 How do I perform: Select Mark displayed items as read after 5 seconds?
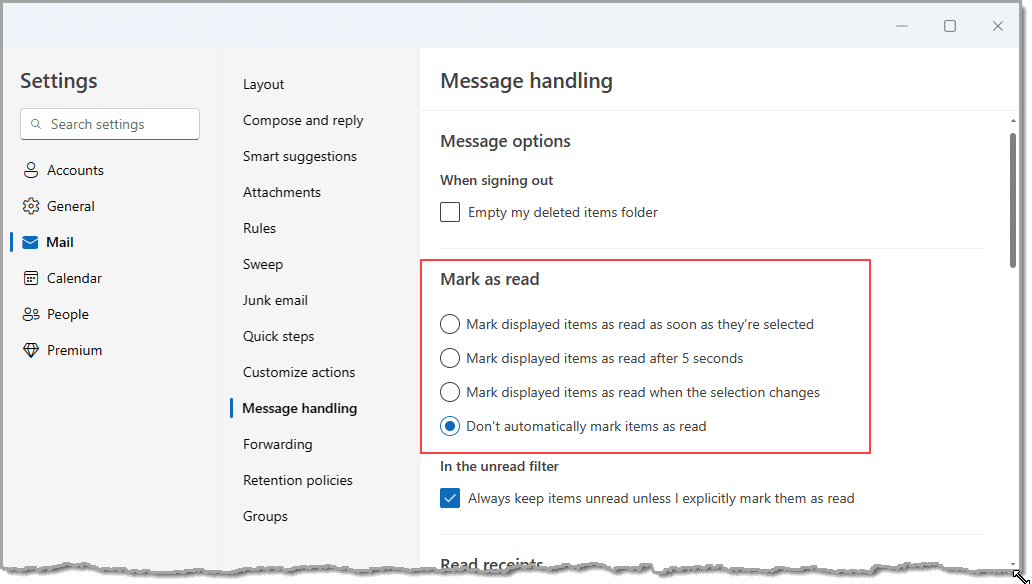(x=449, y=358)
